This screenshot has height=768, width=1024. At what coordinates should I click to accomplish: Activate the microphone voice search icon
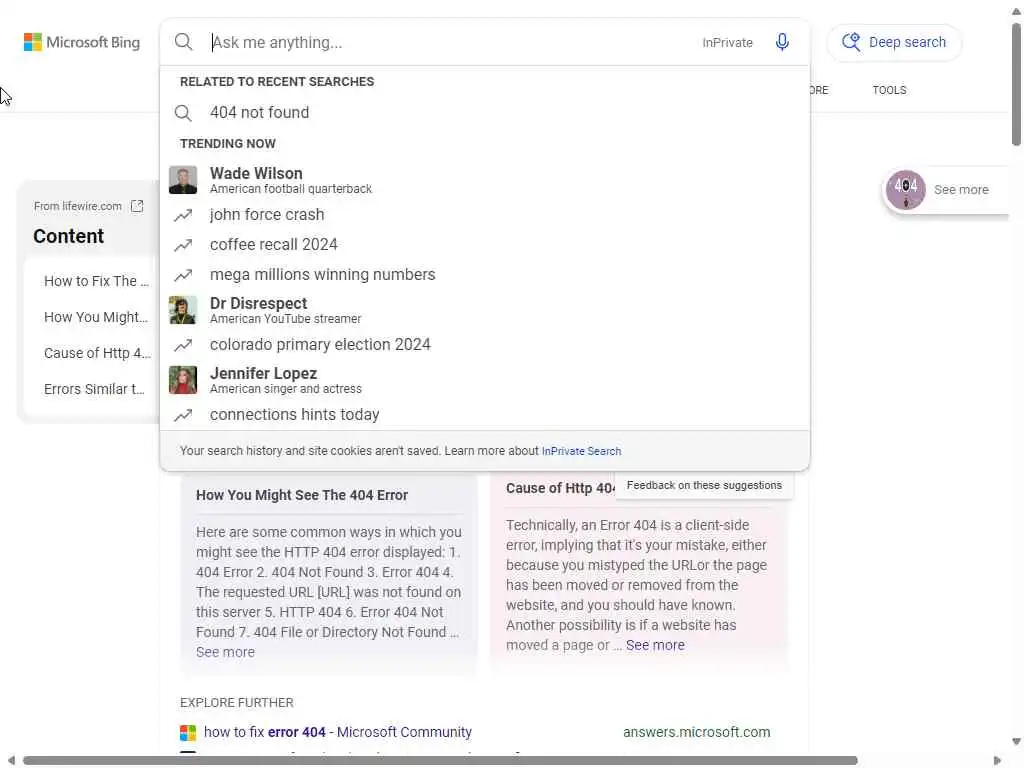(782, 42)
